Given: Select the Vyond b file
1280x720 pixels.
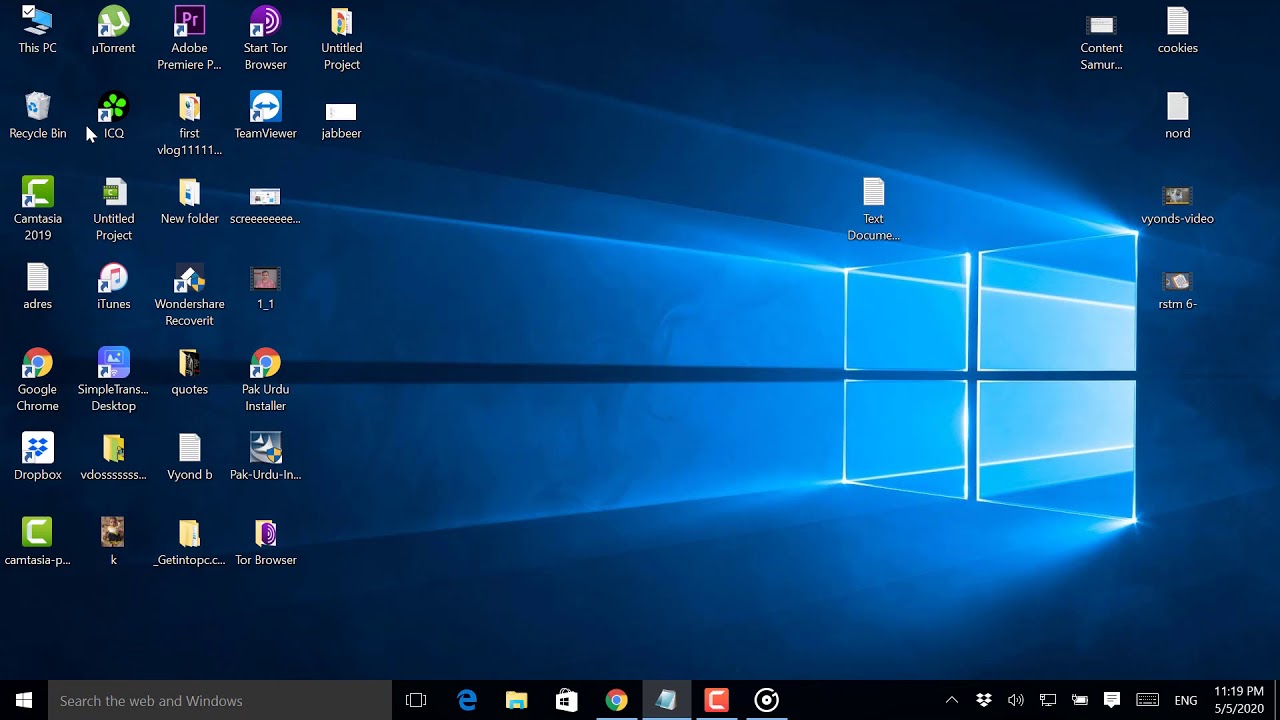Looking at the screenshot, I should point(189,457).
